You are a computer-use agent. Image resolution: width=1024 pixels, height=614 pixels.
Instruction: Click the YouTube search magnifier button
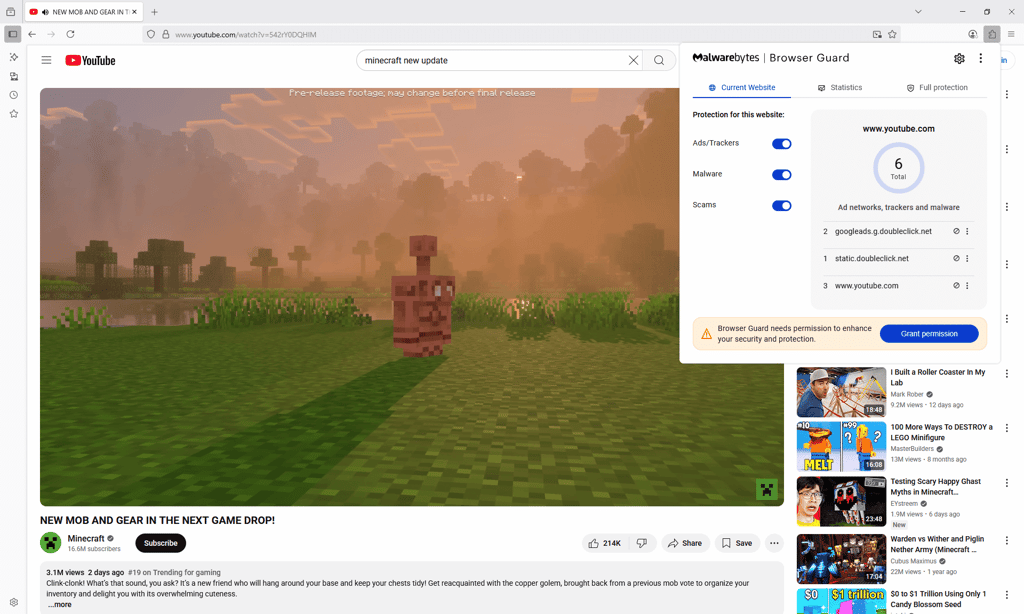coord(659,60)
